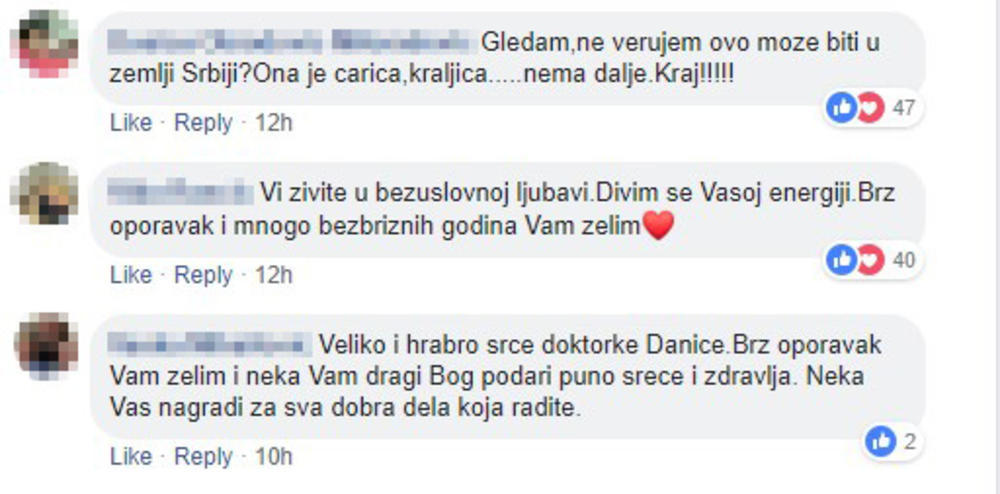
Task: Open the 12h timestamp of second comment
Action: tap(274, 275)
